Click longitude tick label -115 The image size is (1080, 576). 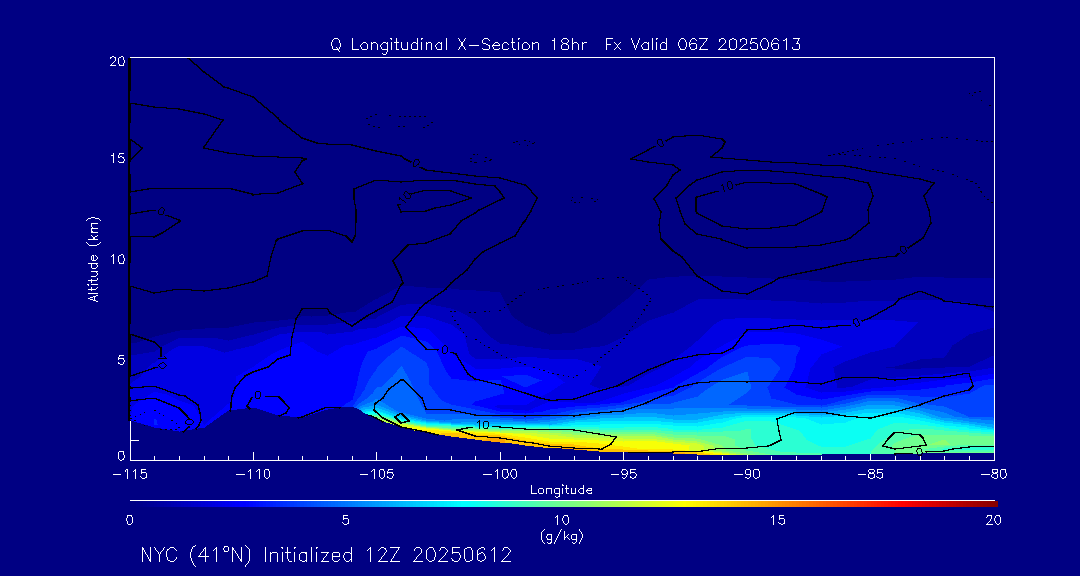tap(130, 474)
